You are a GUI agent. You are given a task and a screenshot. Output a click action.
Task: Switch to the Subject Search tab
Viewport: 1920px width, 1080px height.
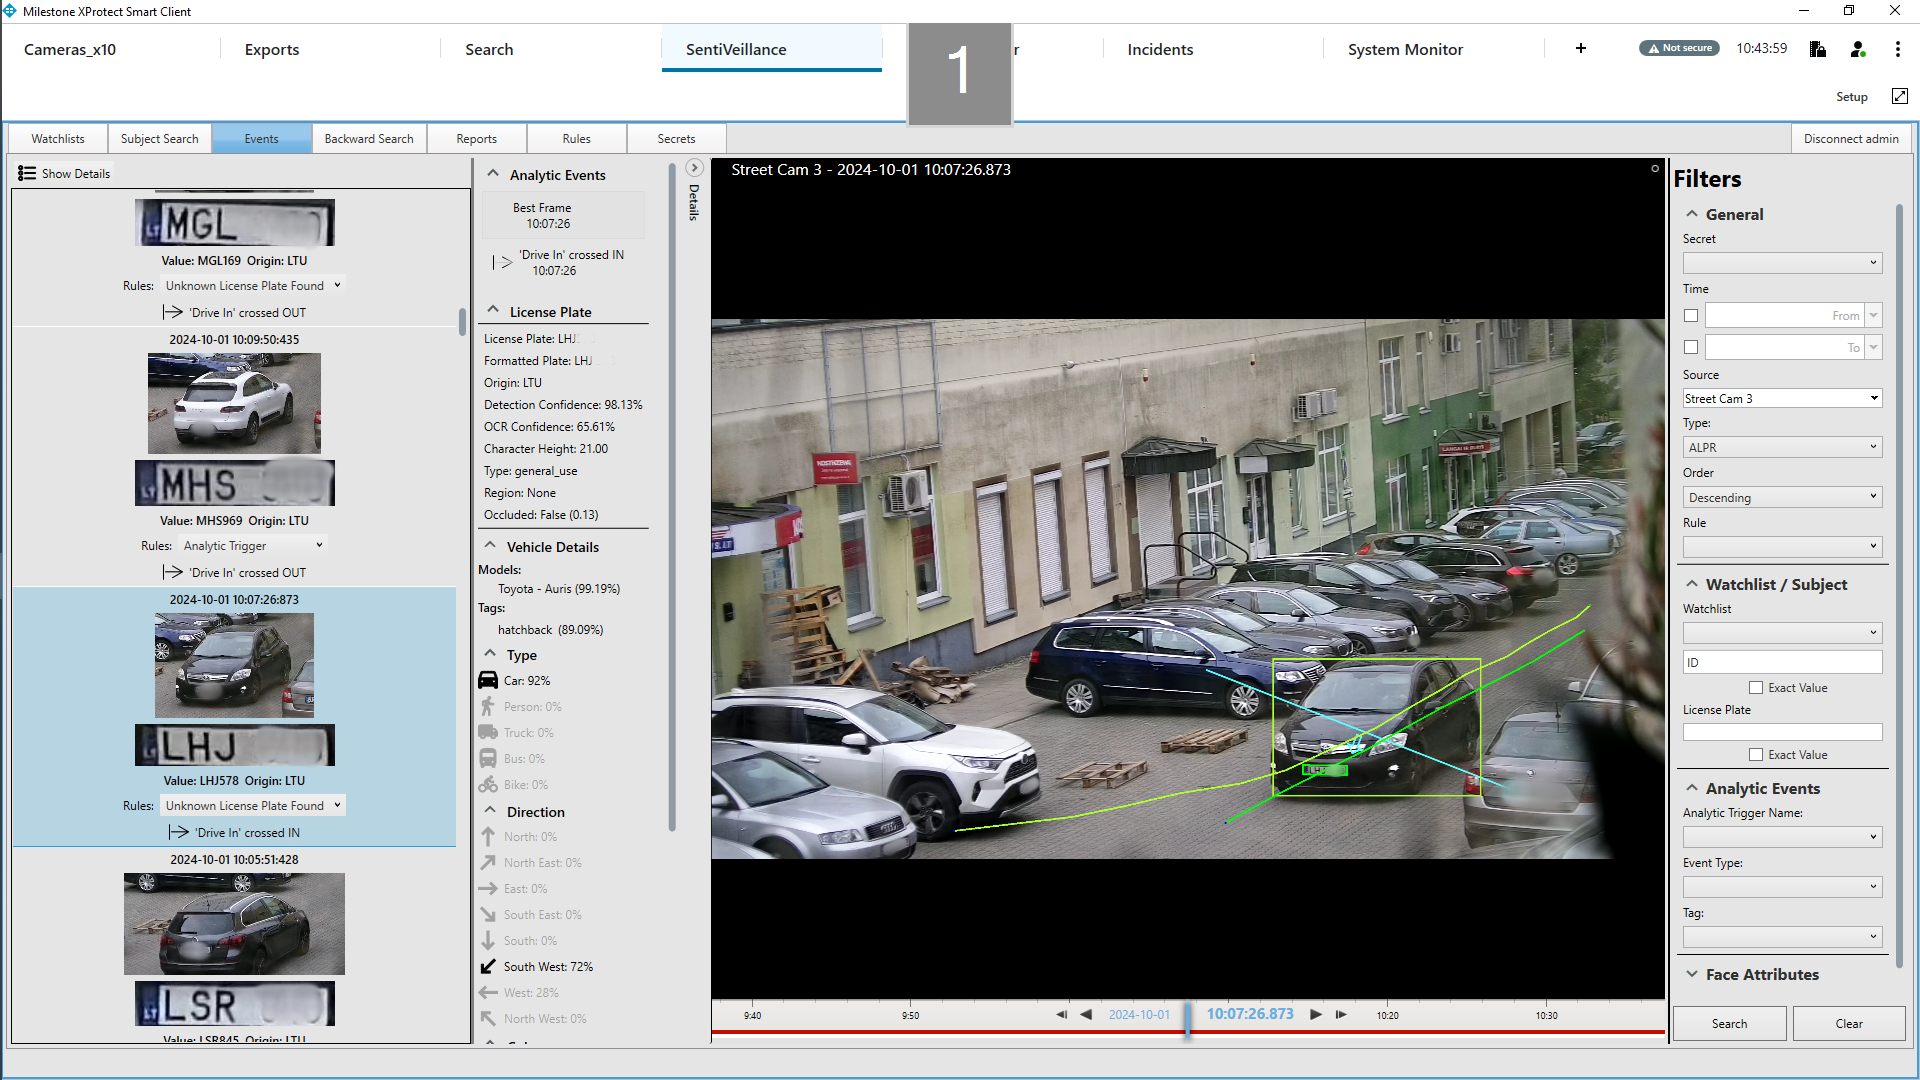[x=160, y=139]
